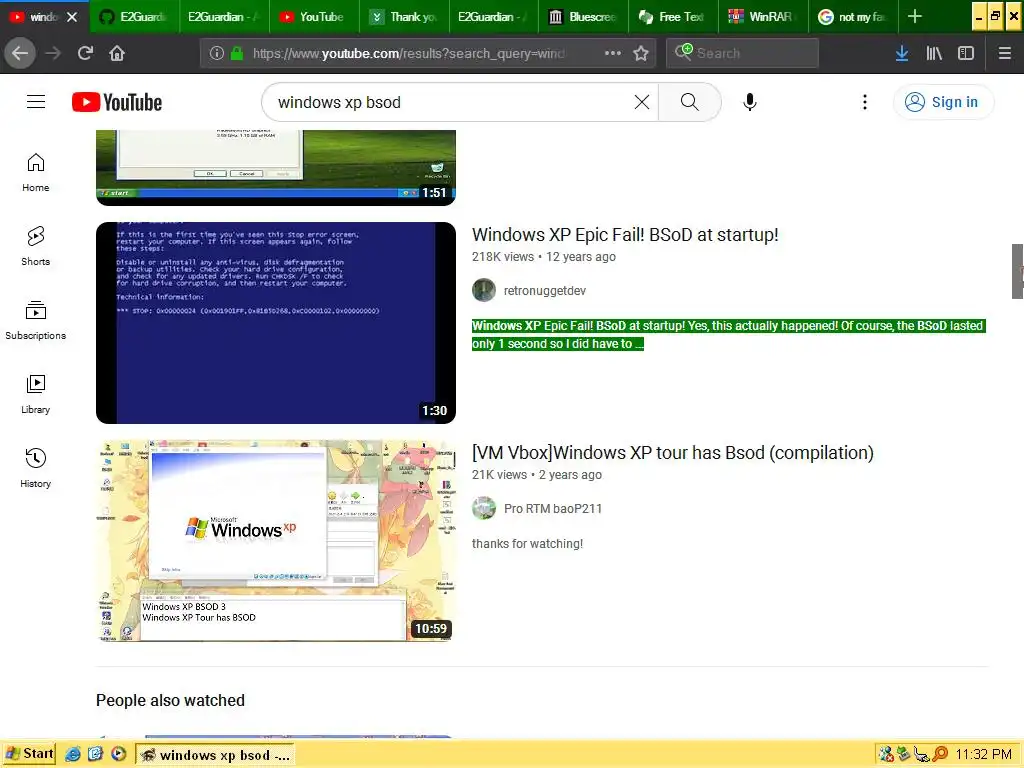This screenshot has height=768, width=1024.
Task: Toggle the browser sidebar icon
Action: tap(966, 53)
